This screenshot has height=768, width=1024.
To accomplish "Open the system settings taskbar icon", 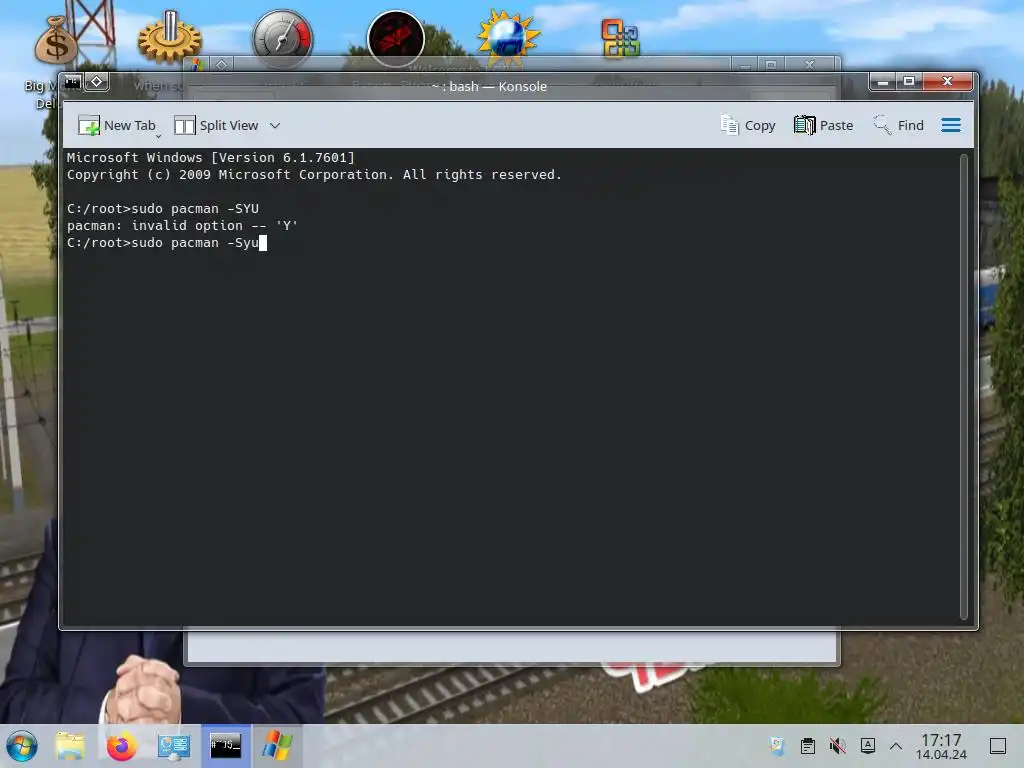I will tap(174, 746).
